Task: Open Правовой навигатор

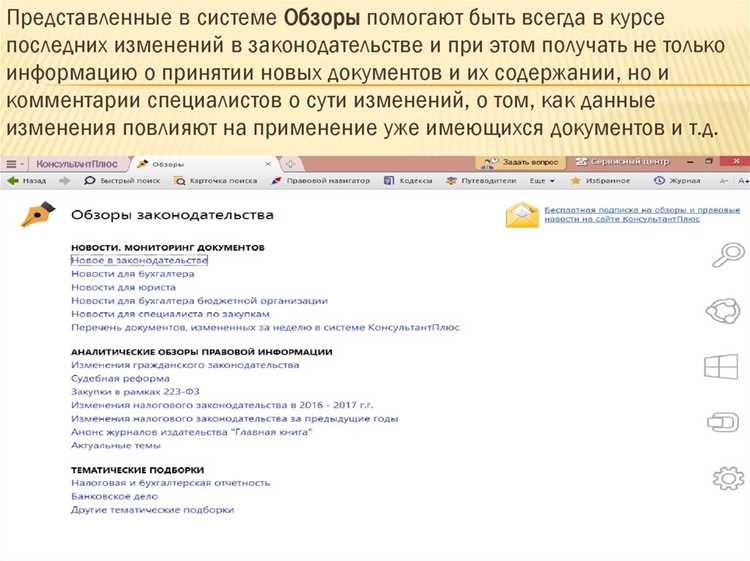Action: [x=320, y=181]
